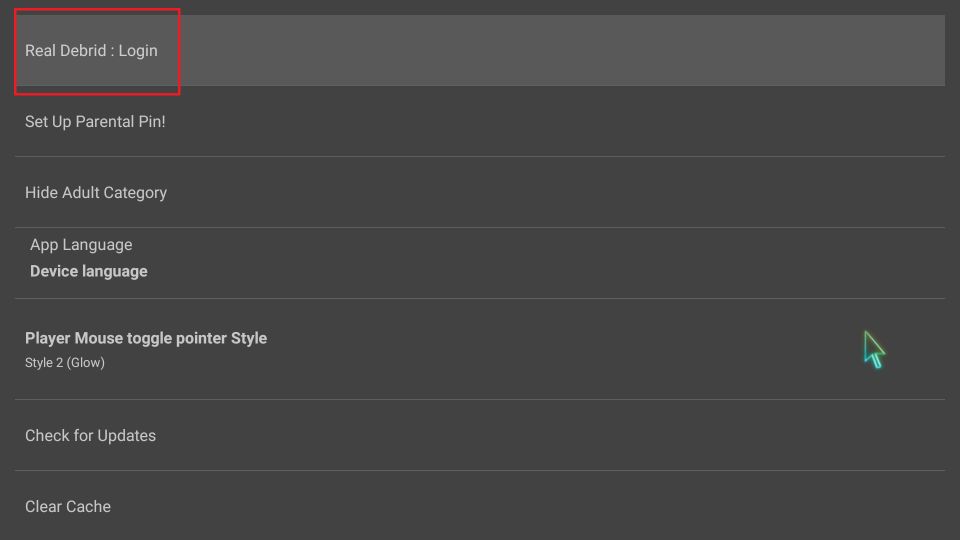This screenshot has height=540, width=960.
Task: Select the pointer style row showing Glow
Action: click(480, 349)
